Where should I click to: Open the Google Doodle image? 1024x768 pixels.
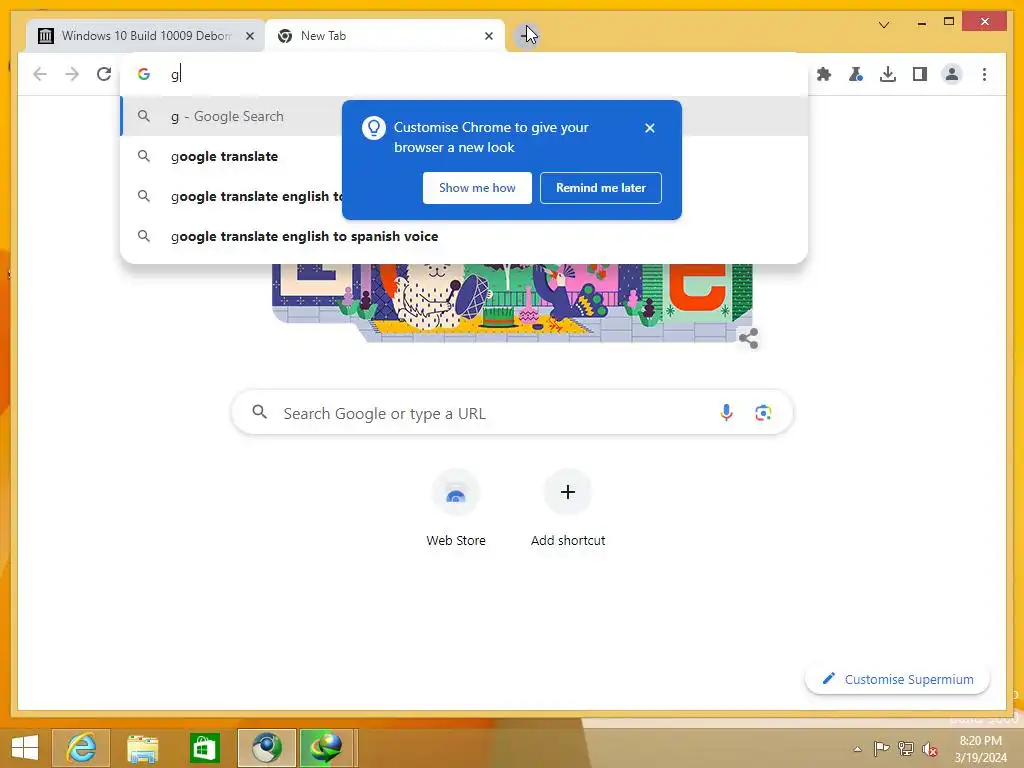point(512,302)
